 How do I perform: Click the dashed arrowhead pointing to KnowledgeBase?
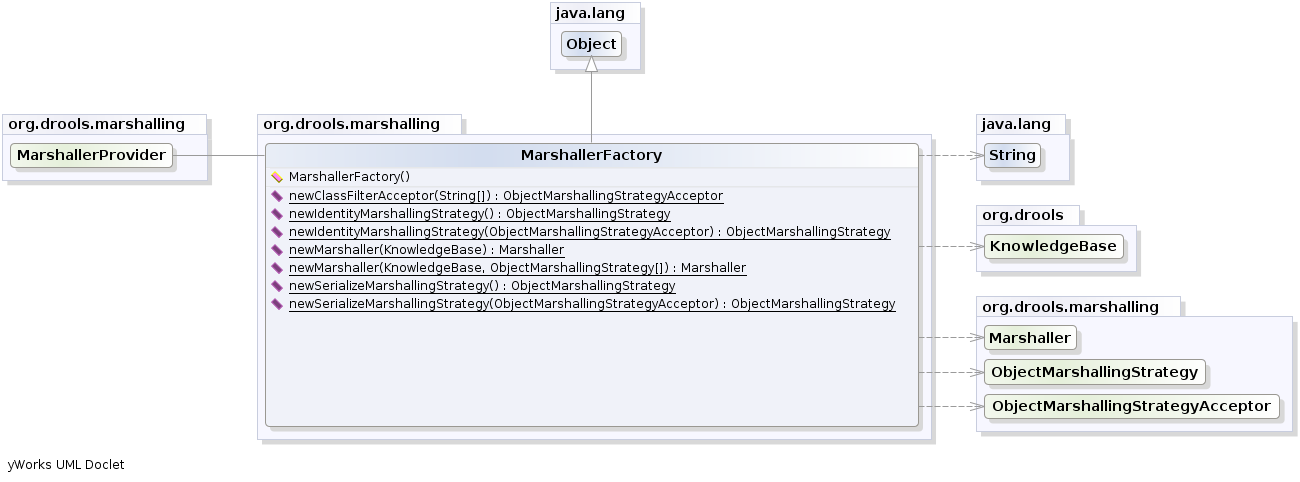pos(975,246)
